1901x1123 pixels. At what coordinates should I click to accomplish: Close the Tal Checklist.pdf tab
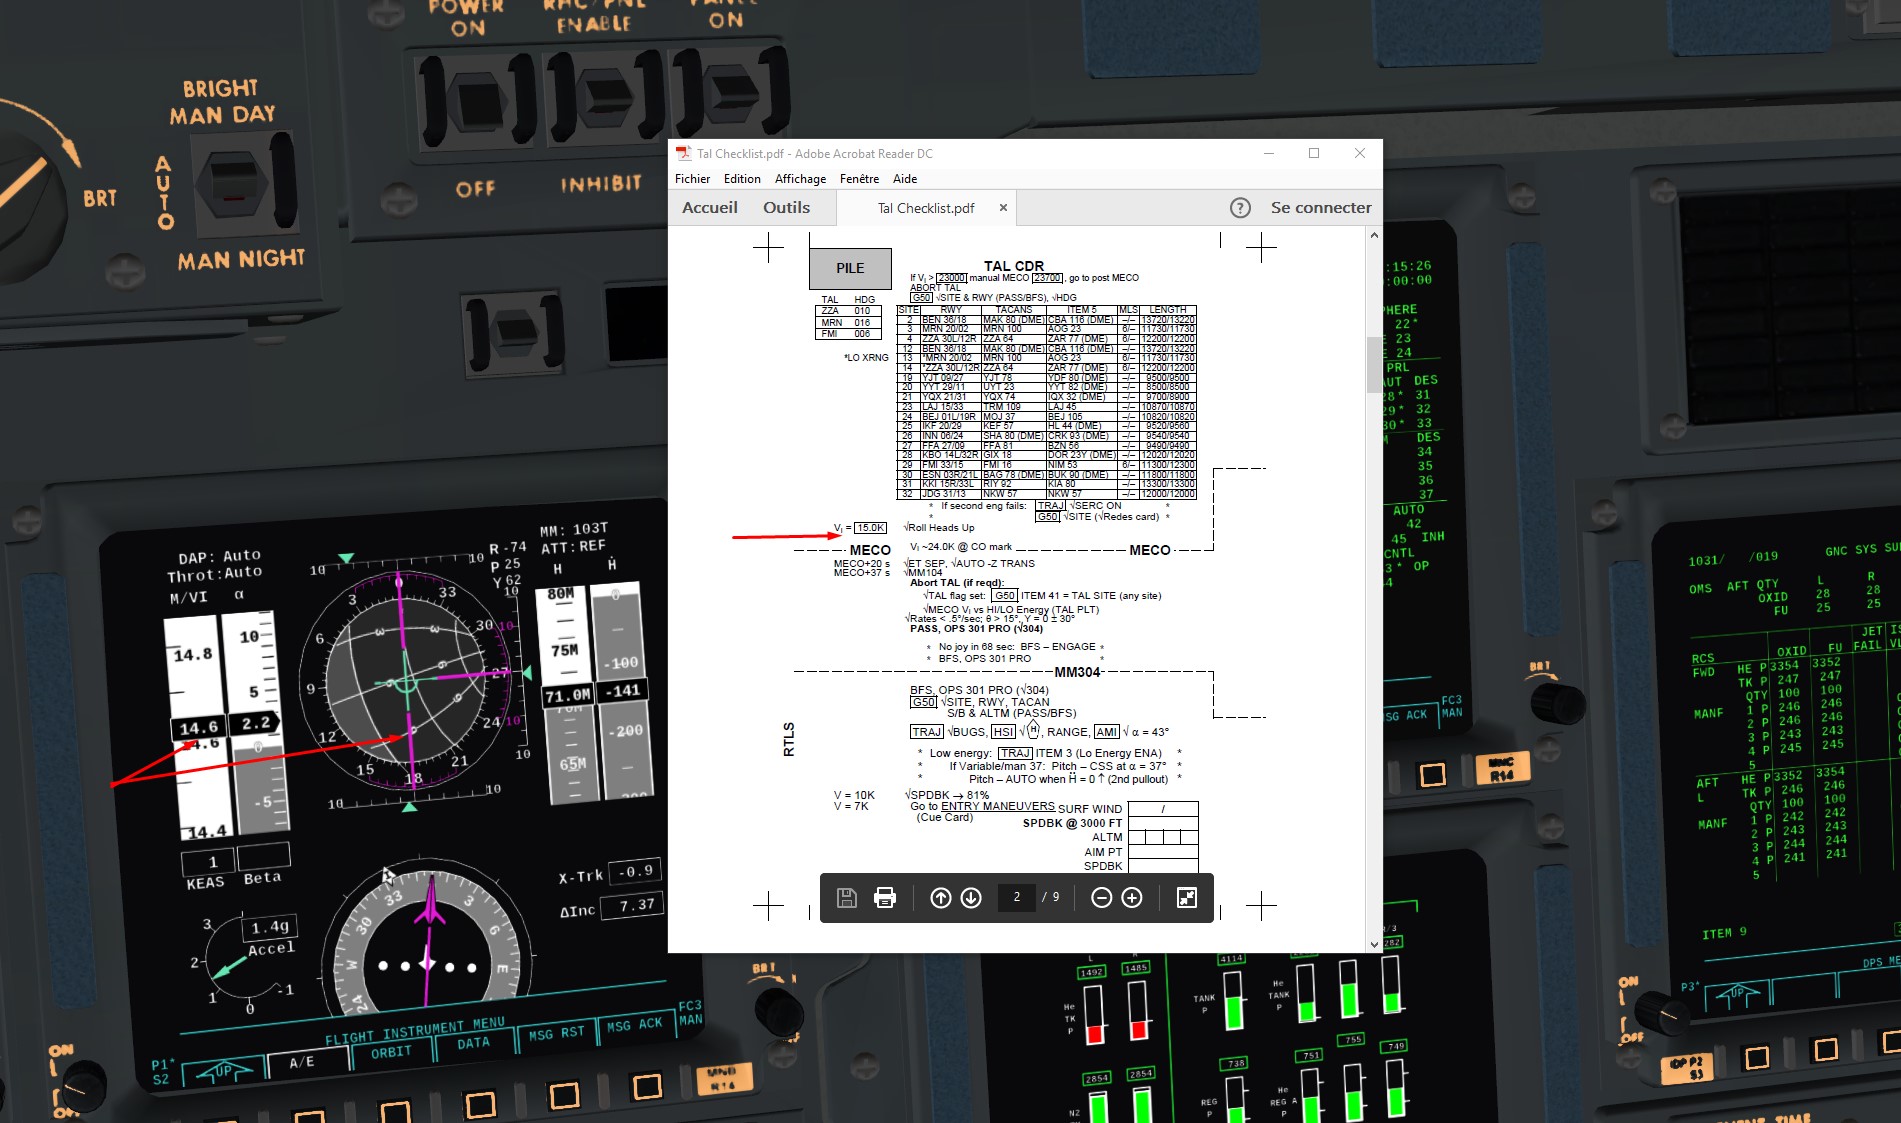click(1003, 208)
